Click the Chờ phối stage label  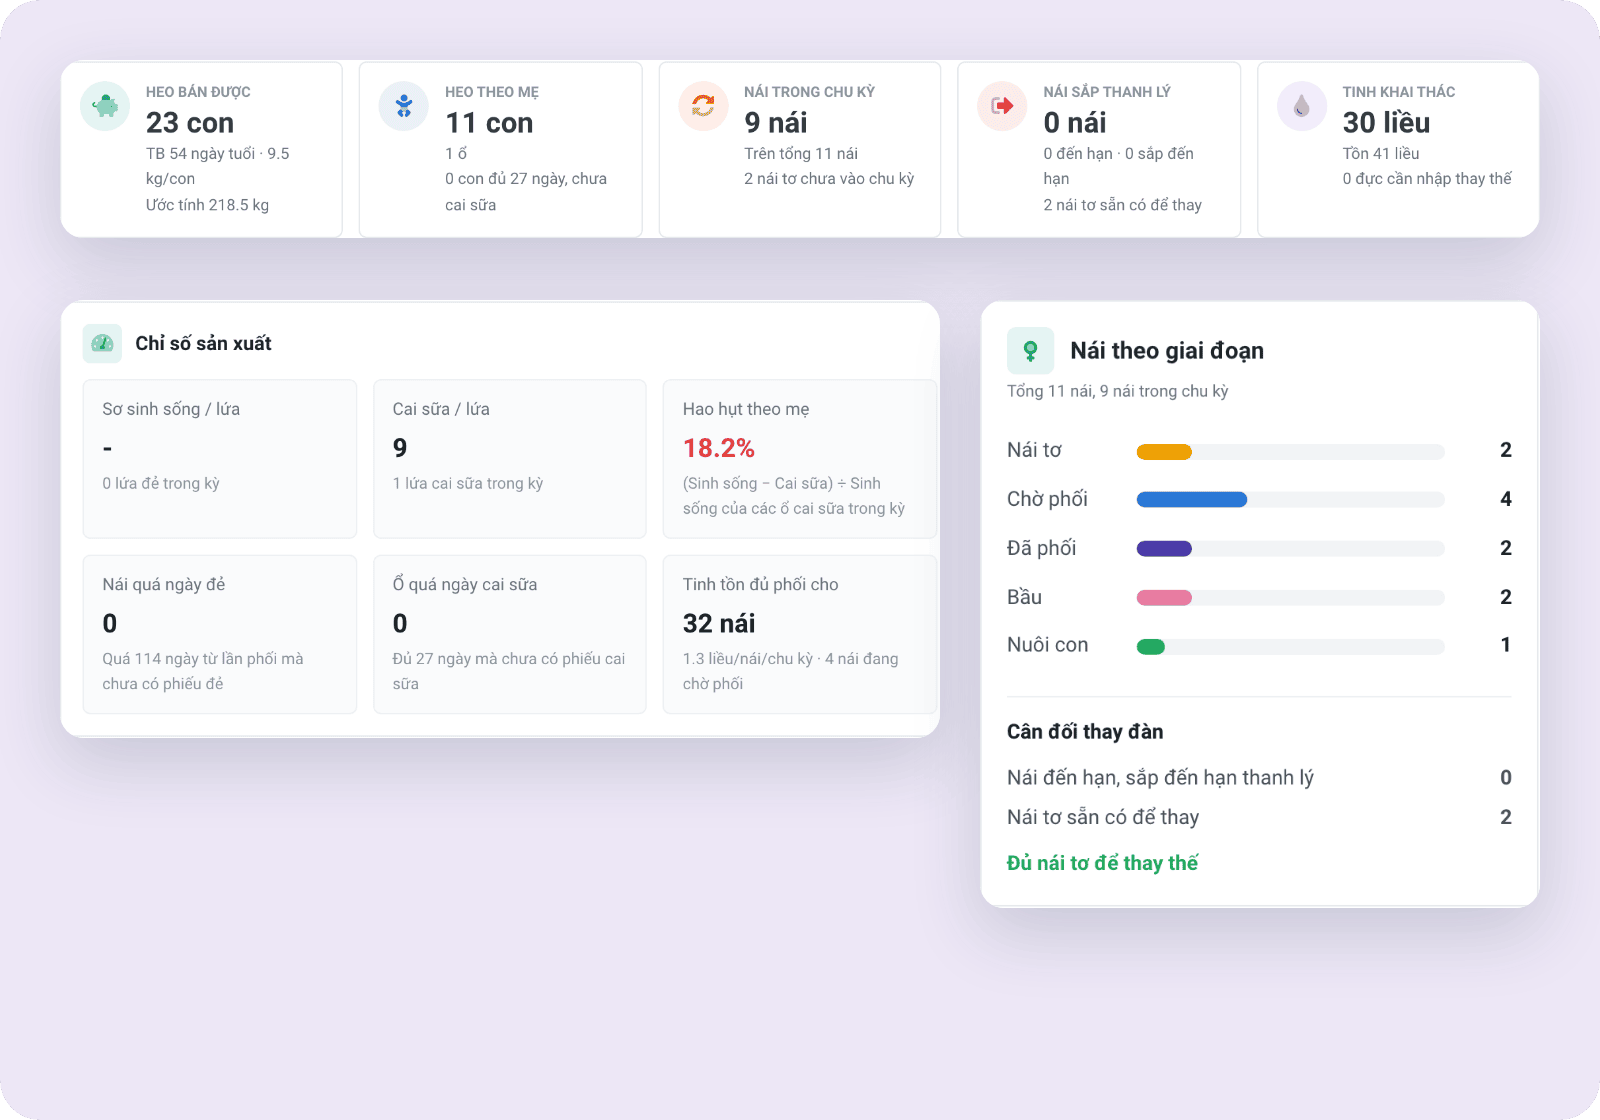click(x=1047, y=499)
